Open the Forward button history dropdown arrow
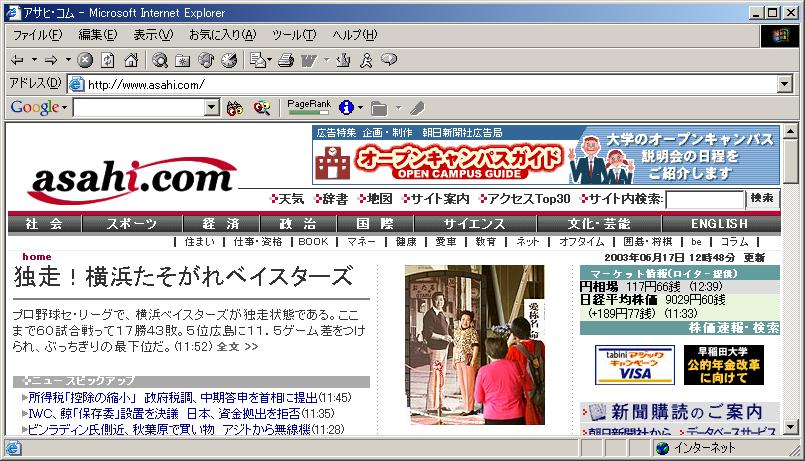 click(68, 60)
